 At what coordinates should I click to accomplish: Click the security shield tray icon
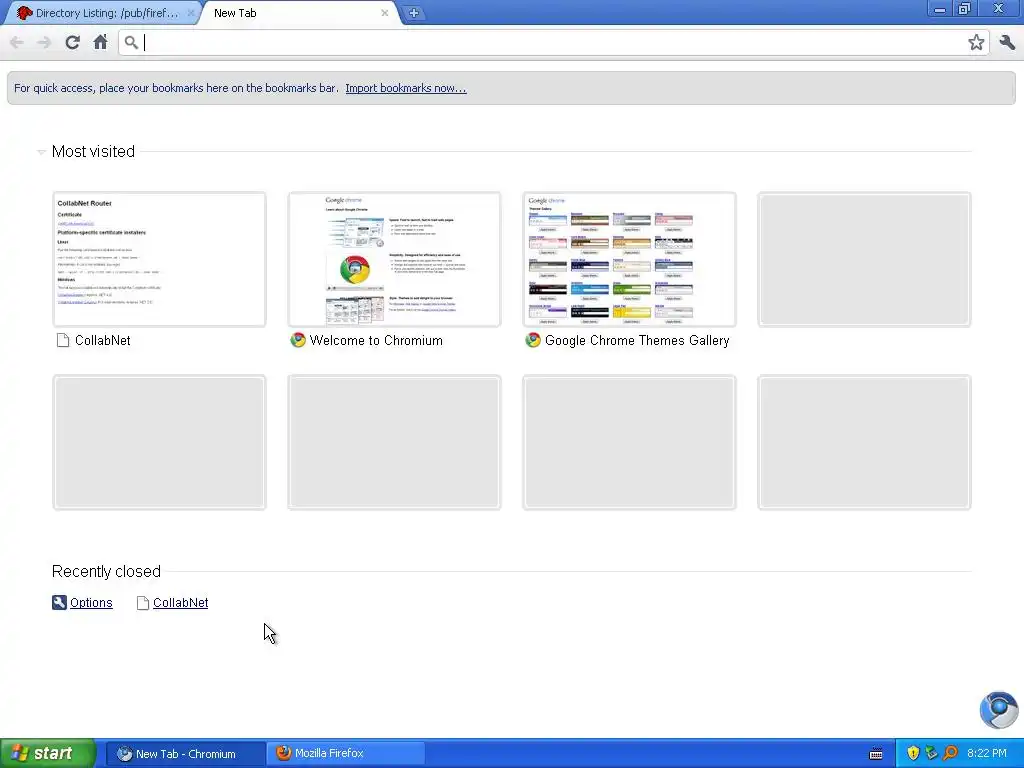click(x=913, y=754)
